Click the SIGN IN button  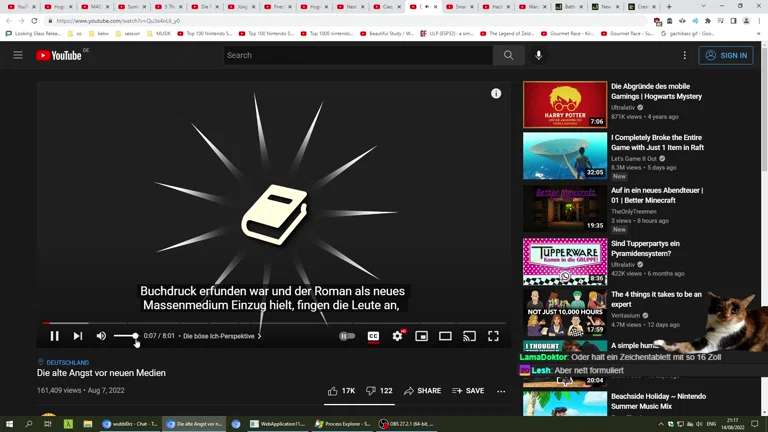pyautogui.click(x=726, y=55)
